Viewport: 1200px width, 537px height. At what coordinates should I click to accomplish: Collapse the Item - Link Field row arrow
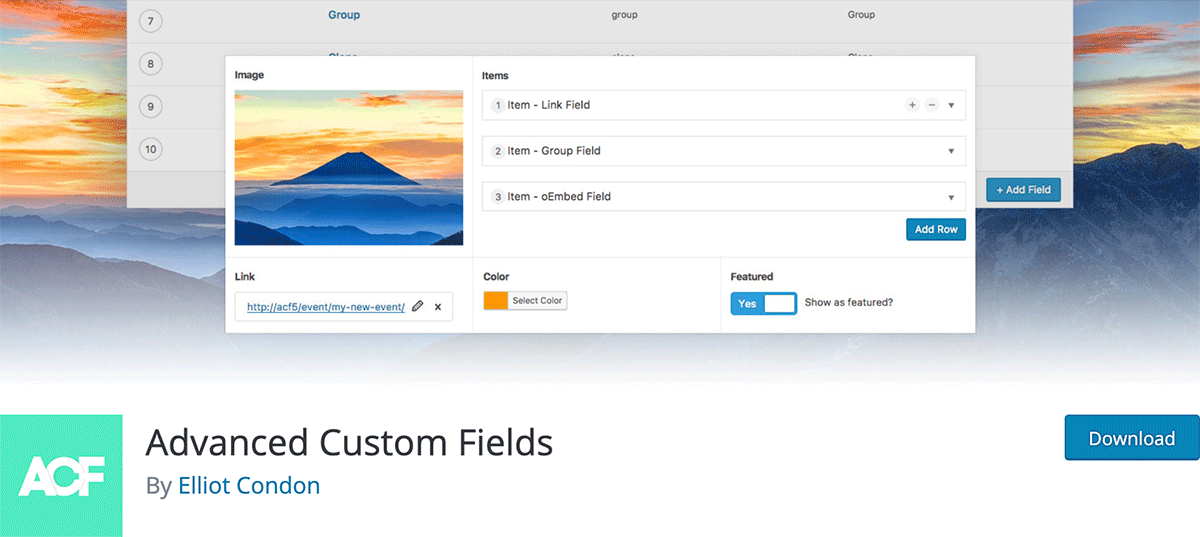(951, 105)
